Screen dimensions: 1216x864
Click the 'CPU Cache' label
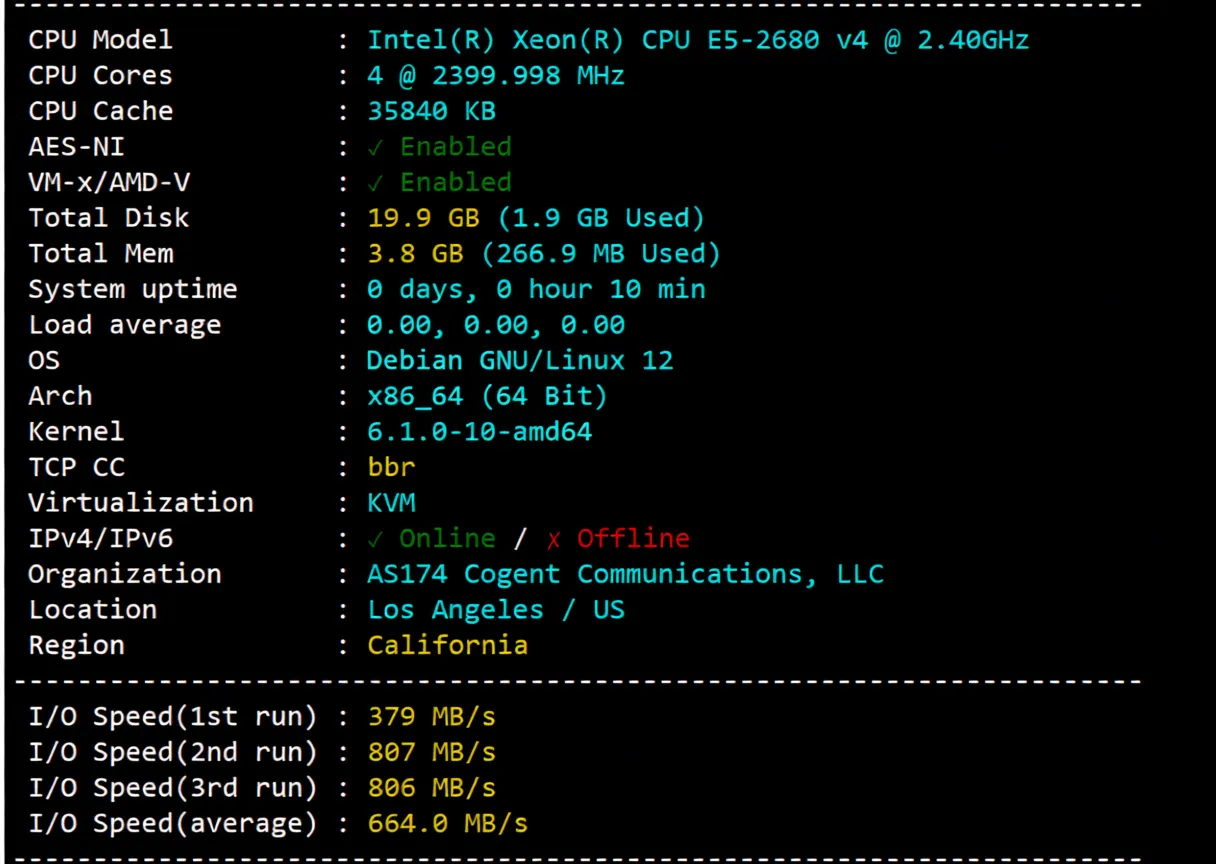100,111
